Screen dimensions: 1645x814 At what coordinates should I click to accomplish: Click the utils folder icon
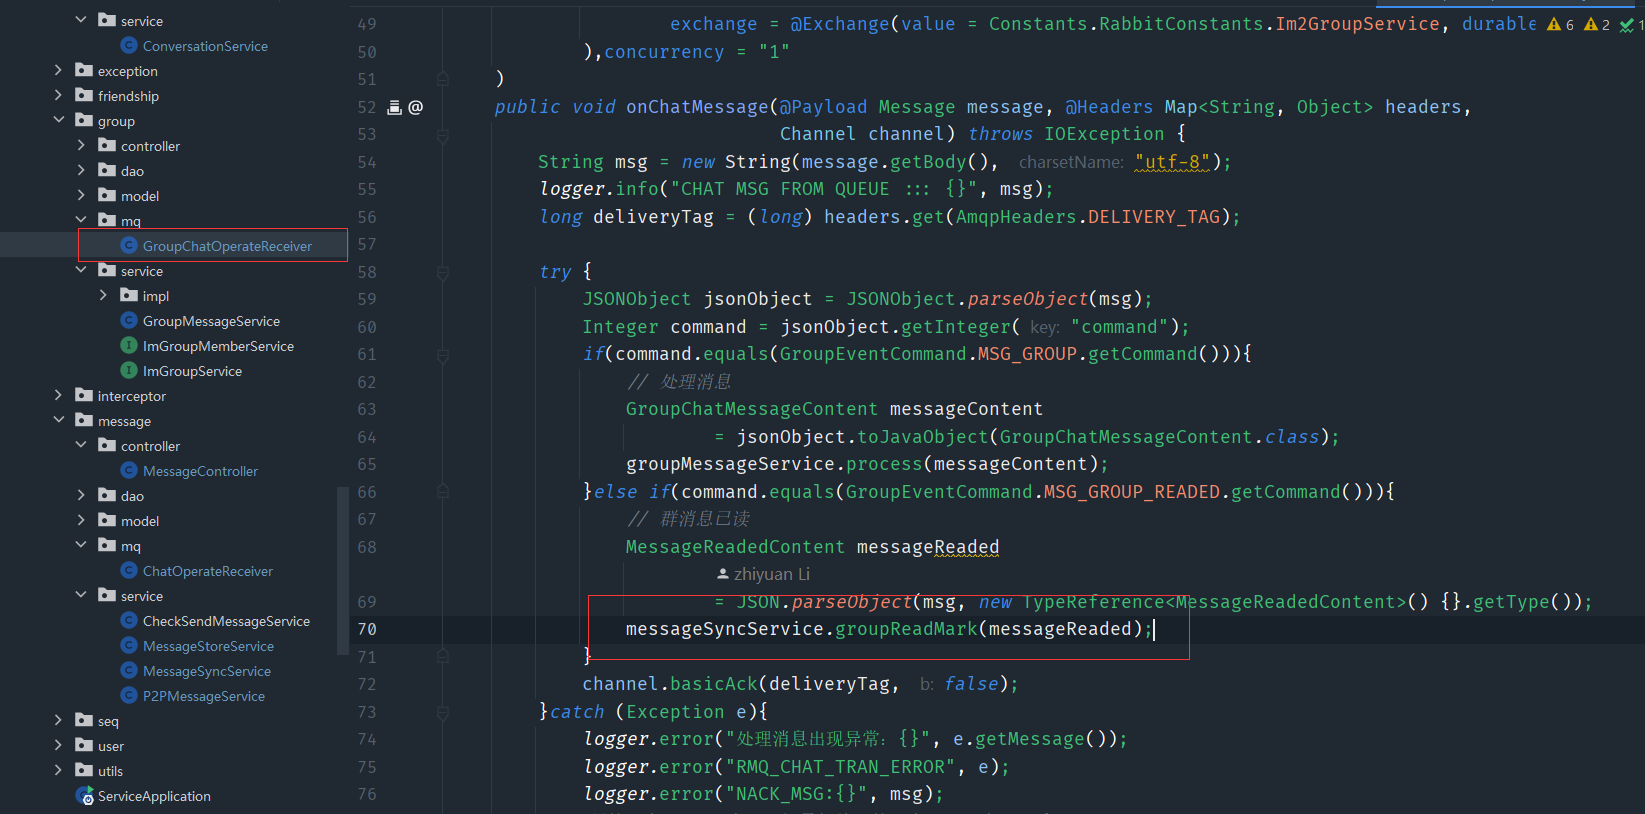click(84, 770)
